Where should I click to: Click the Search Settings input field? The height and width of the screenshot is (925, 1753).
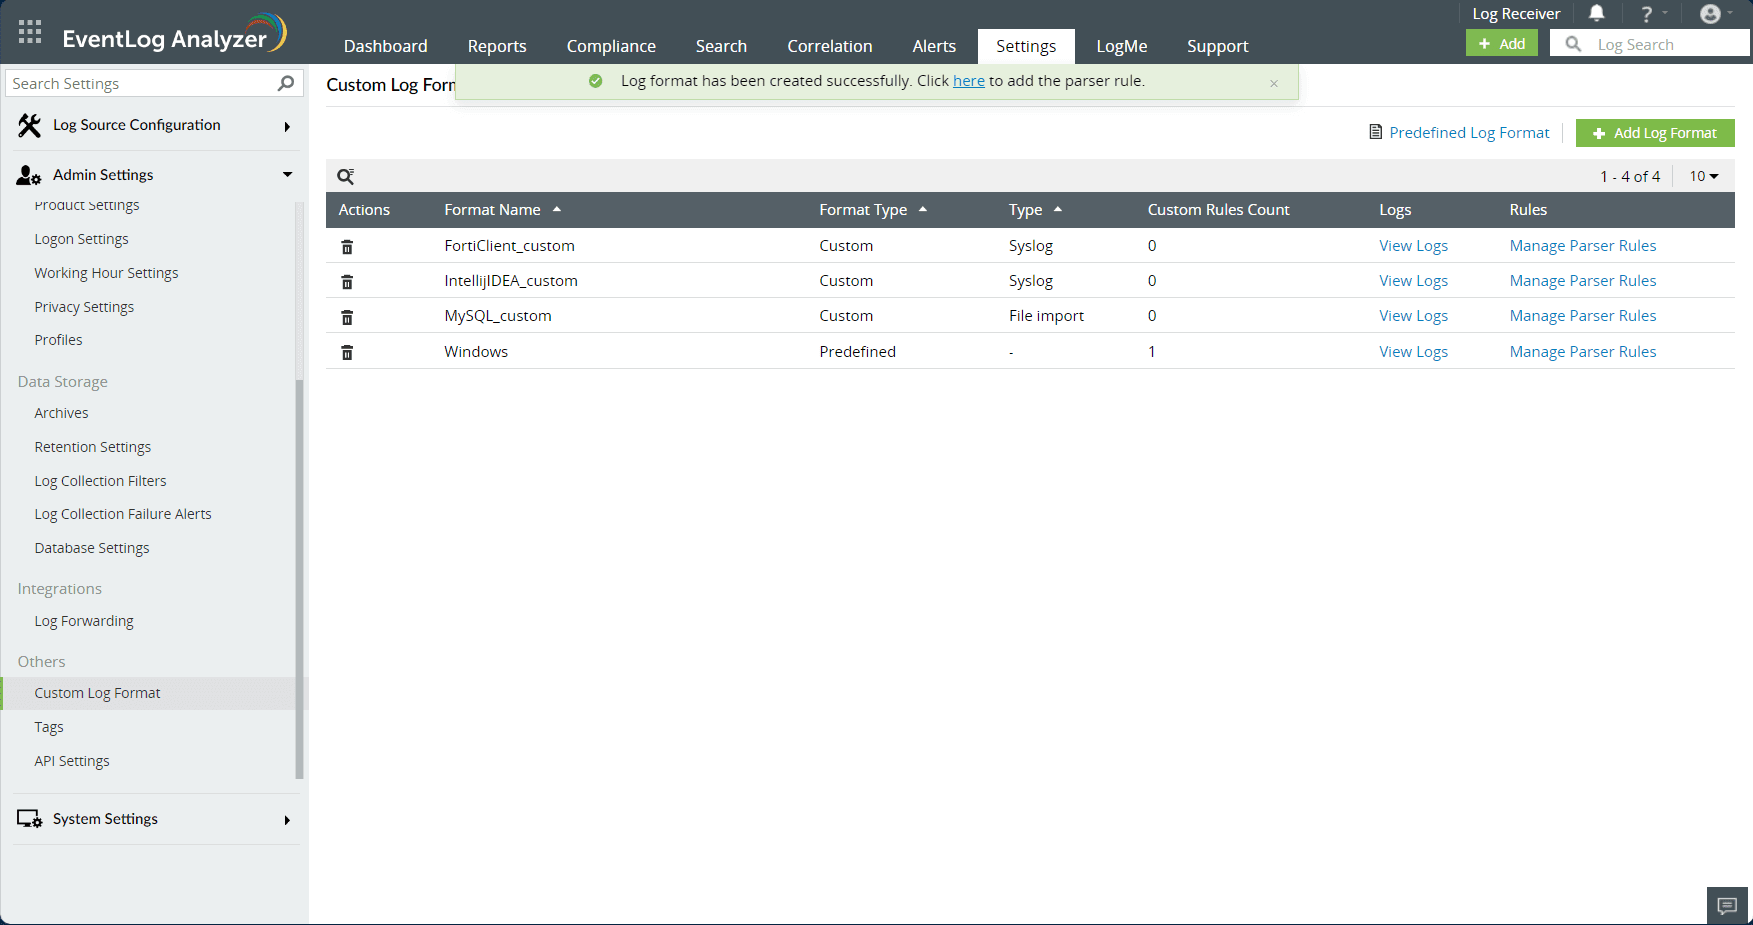[140, 83]
